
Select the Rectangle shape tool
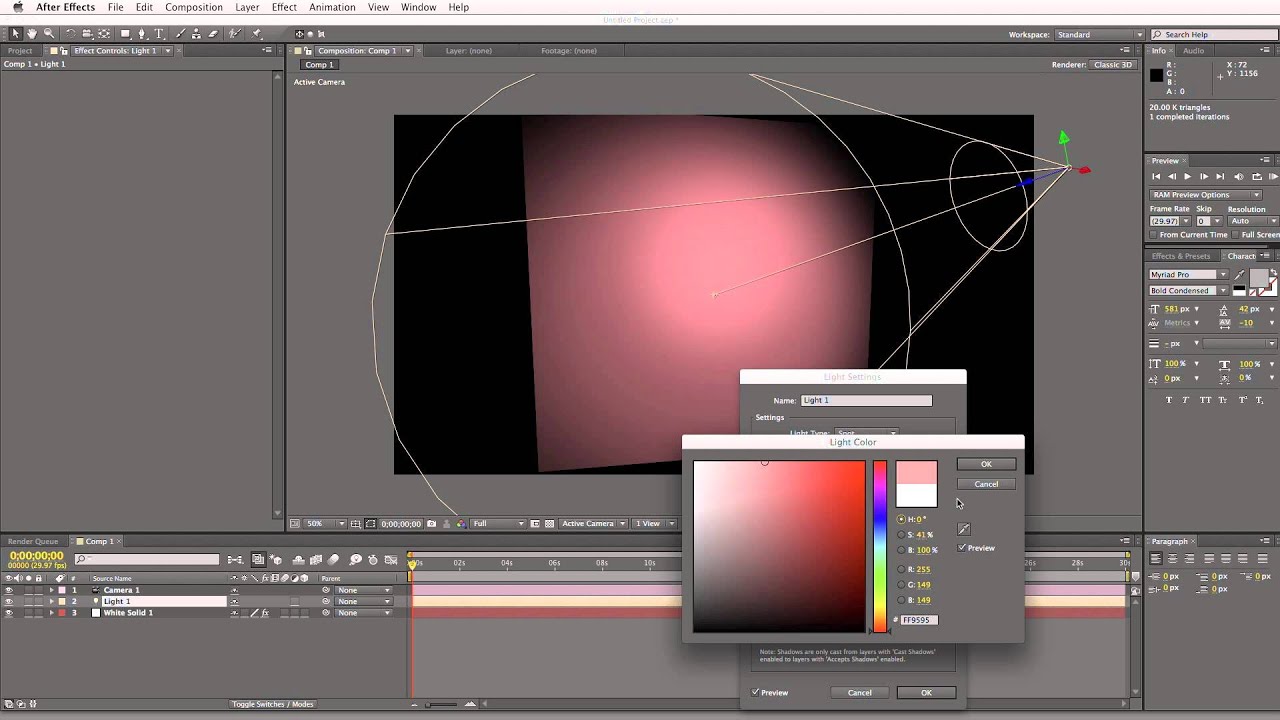[126, 34]
